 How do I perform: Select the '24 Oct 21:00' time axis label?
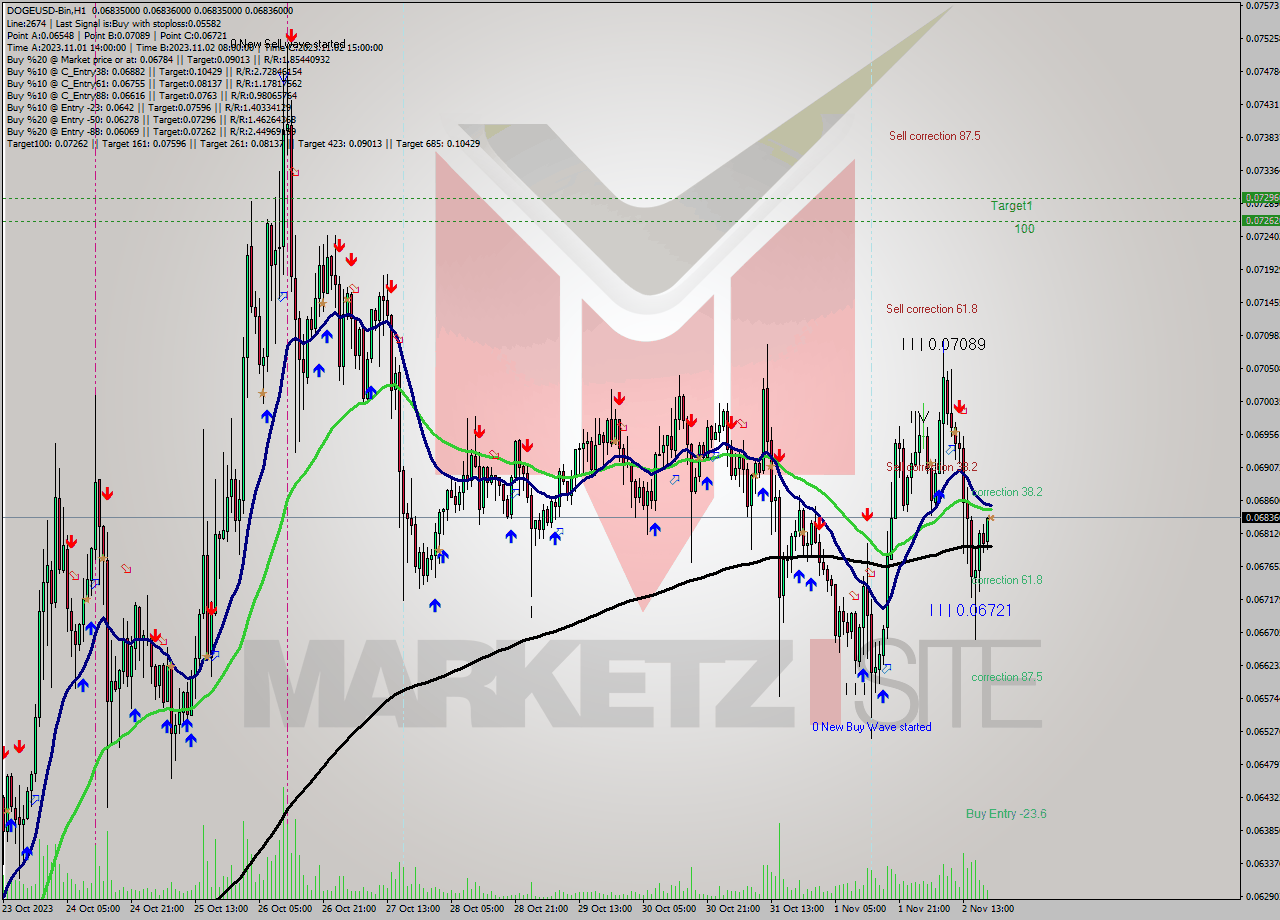coord(156,909)
